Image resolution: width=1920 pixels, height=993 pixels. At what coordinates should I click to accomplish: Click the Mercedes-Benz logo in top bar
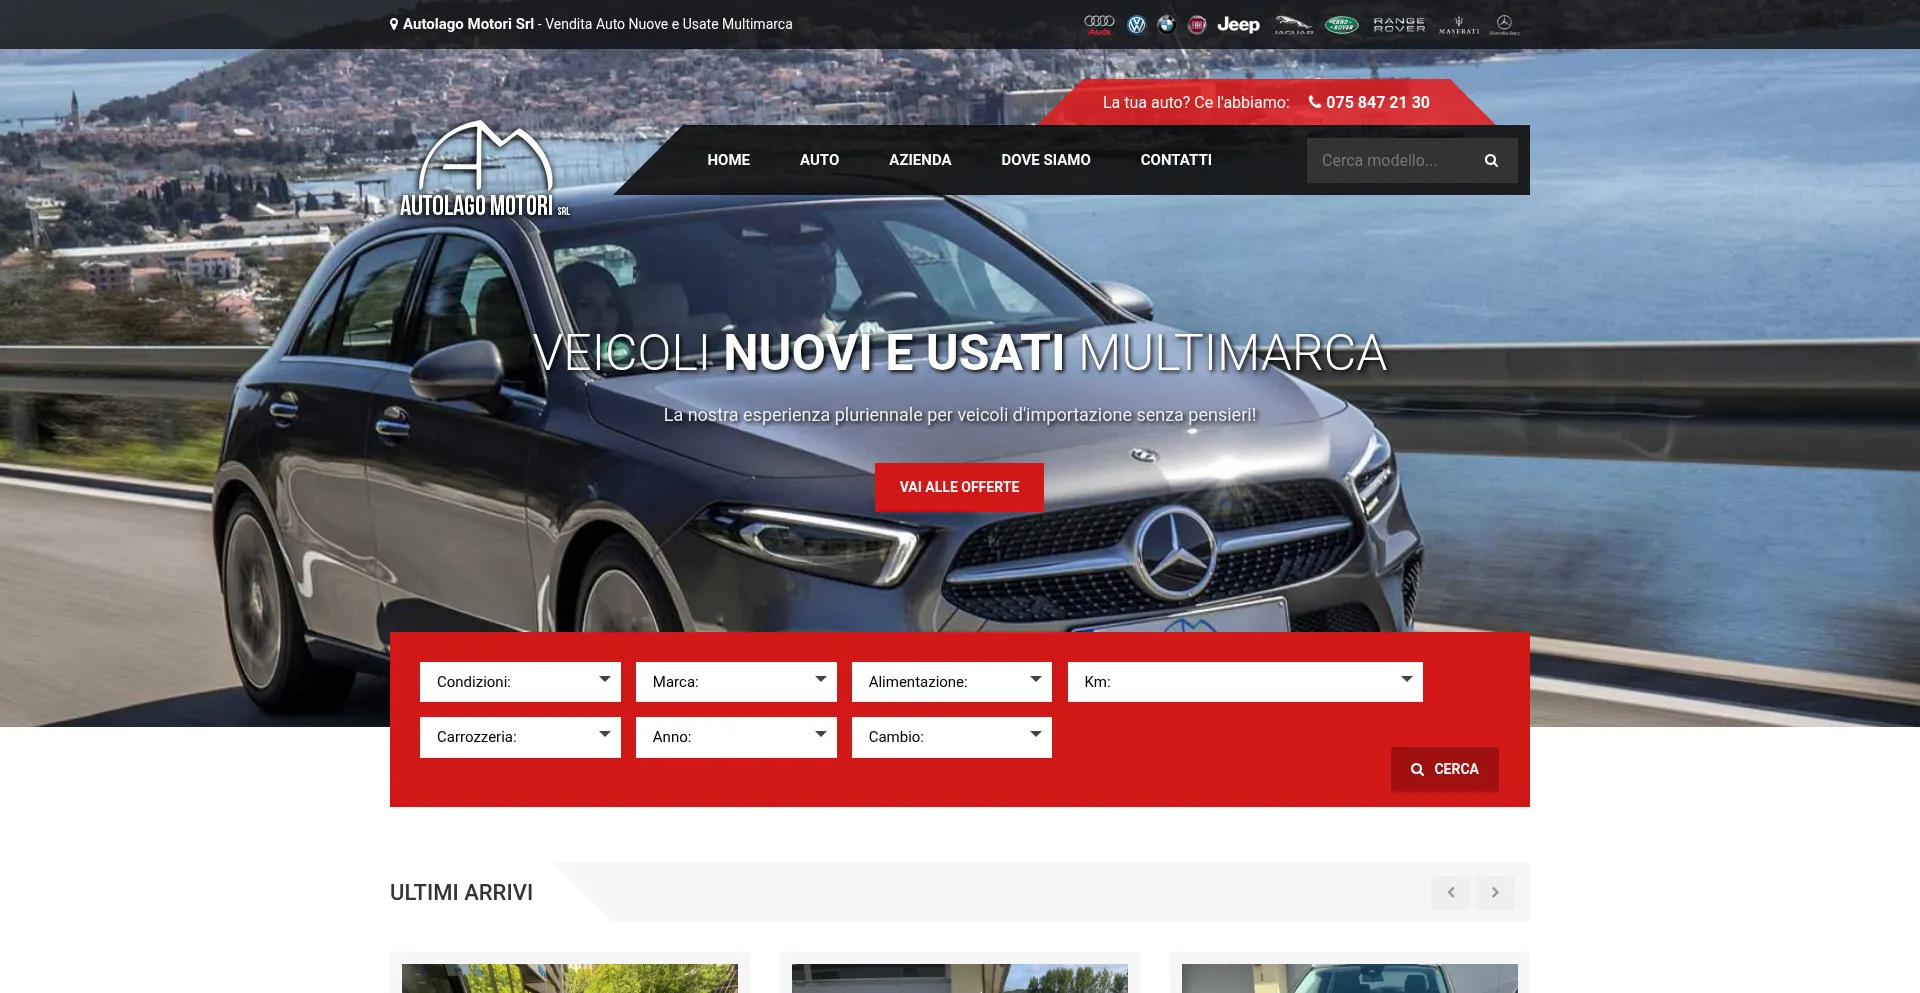coord(1504,25)
